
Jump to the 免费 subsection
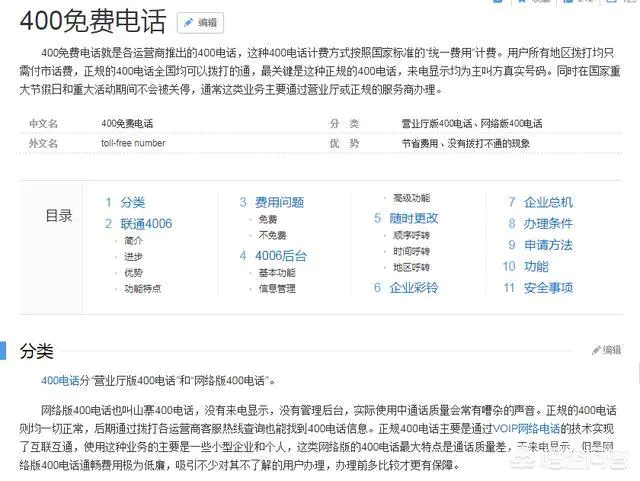(268, 219)
